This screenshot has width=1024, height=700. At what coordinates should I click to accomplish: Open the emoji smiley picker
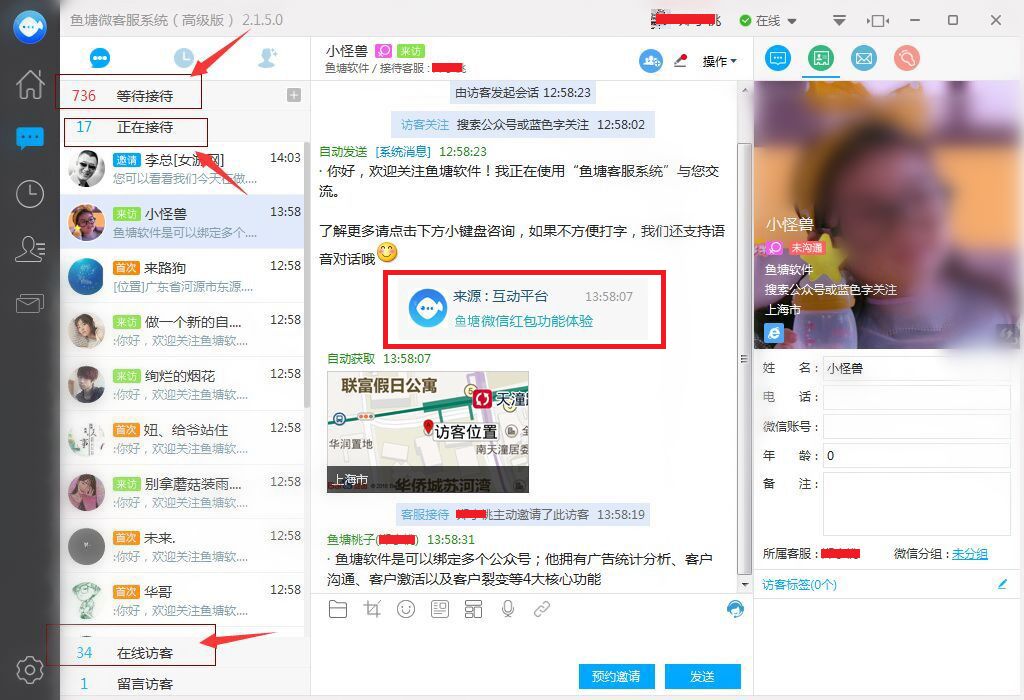pos(406,609)
